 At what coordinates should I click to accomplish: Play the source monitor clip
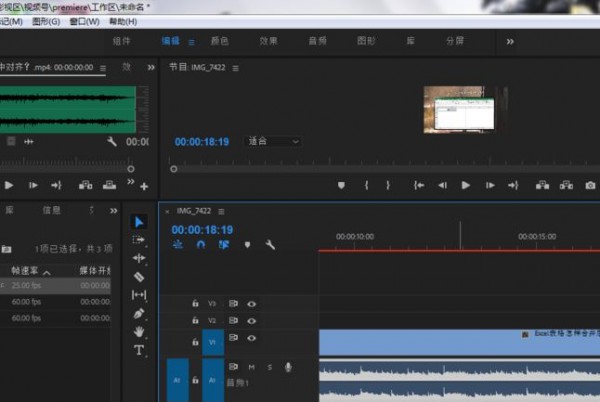coord(9,186)
